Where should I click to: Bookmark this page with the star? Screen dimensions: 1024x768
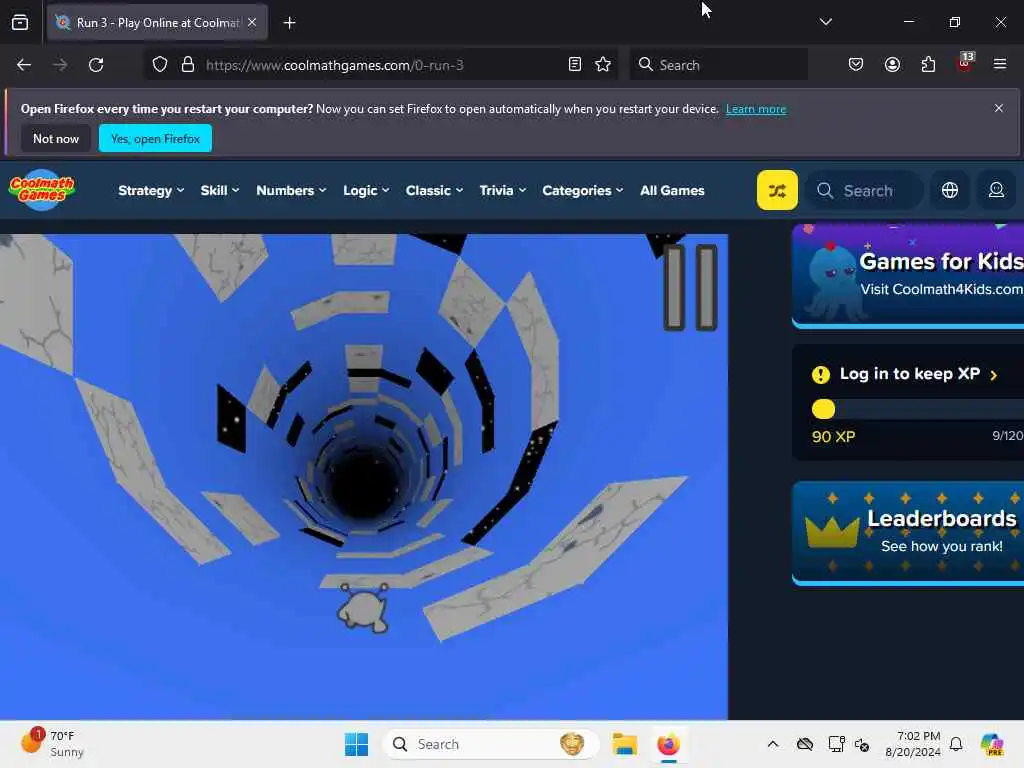tap(603, 65)
